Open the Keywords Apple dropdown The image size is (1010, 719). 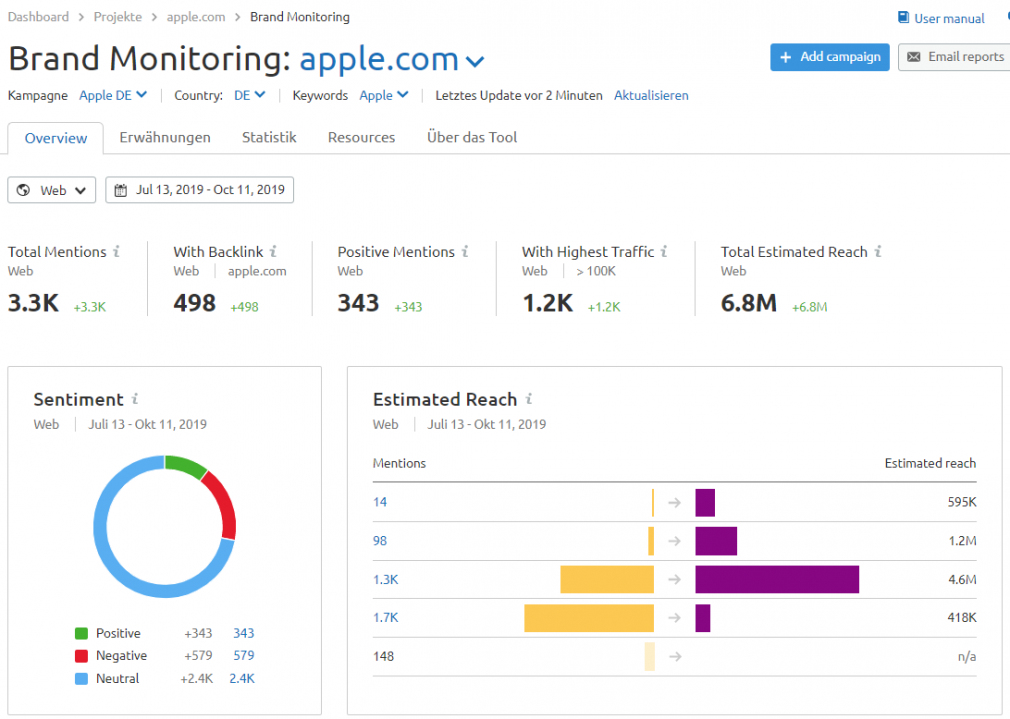tap(383, 95)
